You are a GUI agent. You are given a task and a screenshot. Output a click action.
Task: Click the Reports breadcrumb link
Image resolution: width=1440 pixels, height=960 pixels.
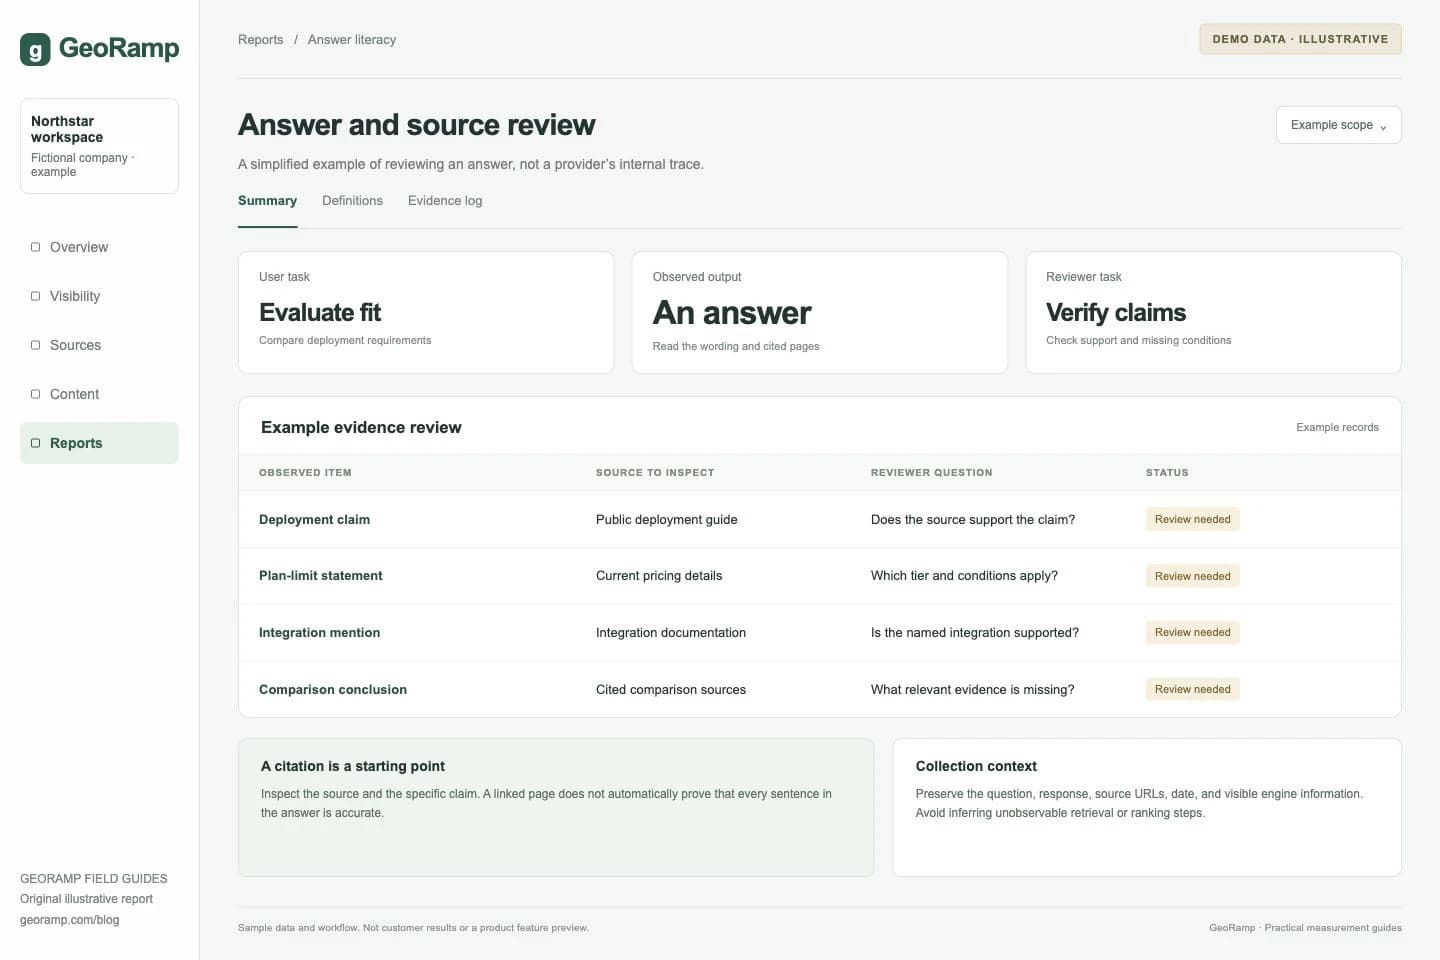260,40
